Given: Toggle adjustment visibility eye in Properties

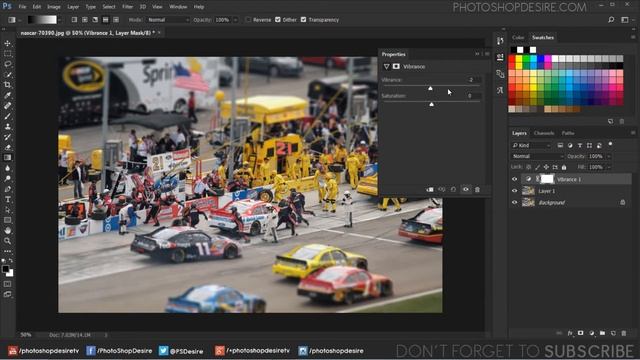Looking at the screenshot, I should [x=466, y=189].
